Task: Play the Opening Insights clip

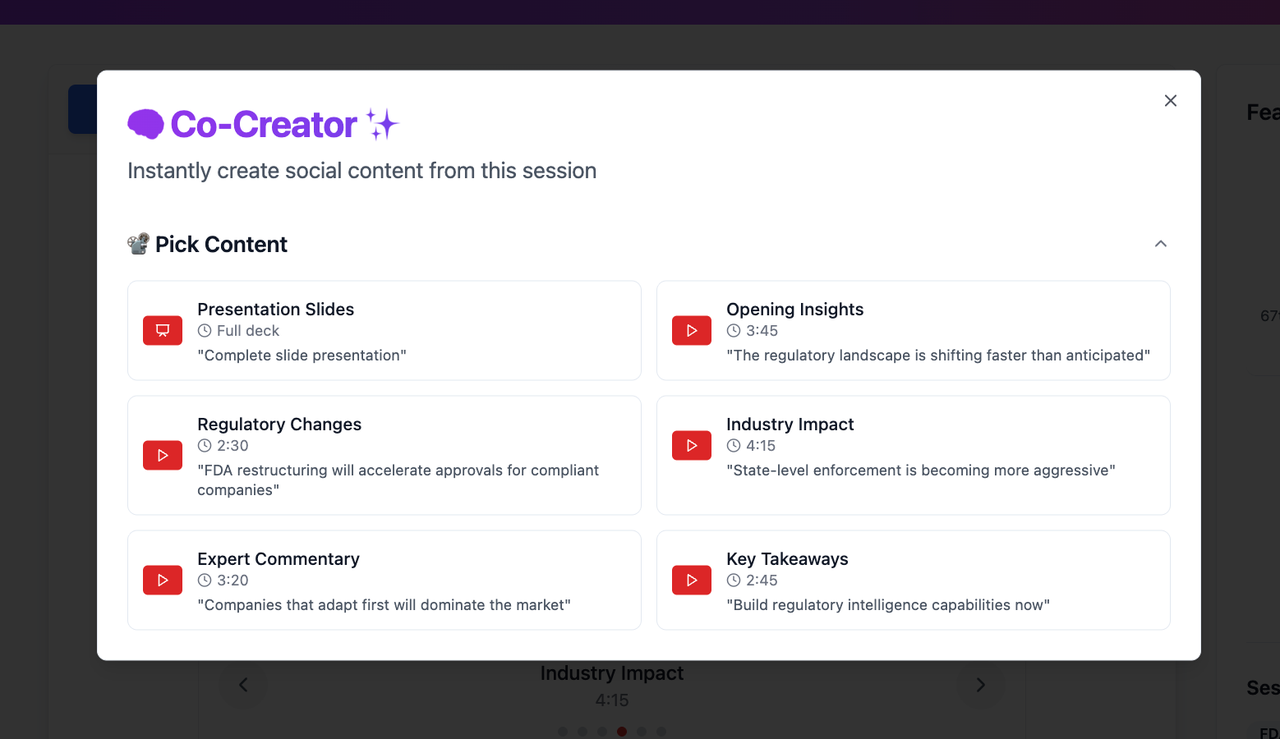Action: point(691,330)
